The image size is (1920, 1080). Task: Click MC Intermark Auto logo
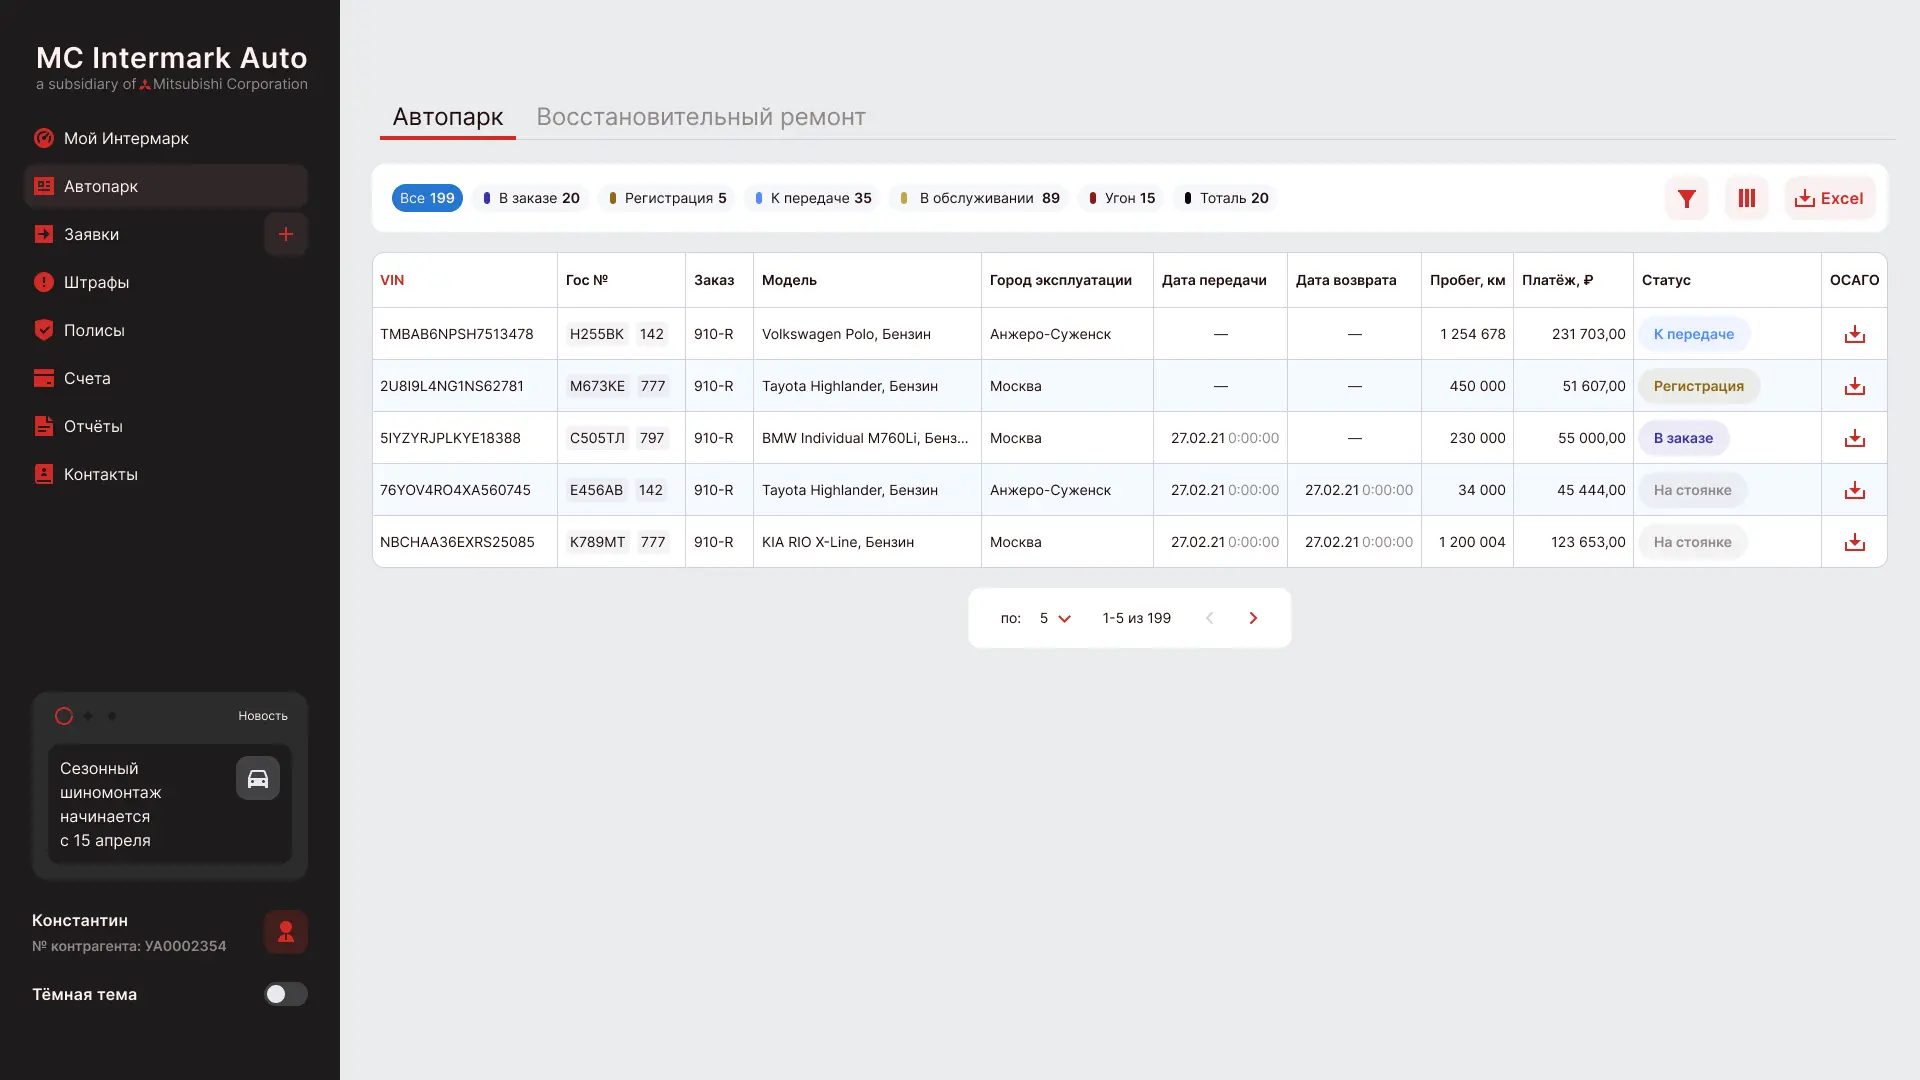tap(172, 66)
